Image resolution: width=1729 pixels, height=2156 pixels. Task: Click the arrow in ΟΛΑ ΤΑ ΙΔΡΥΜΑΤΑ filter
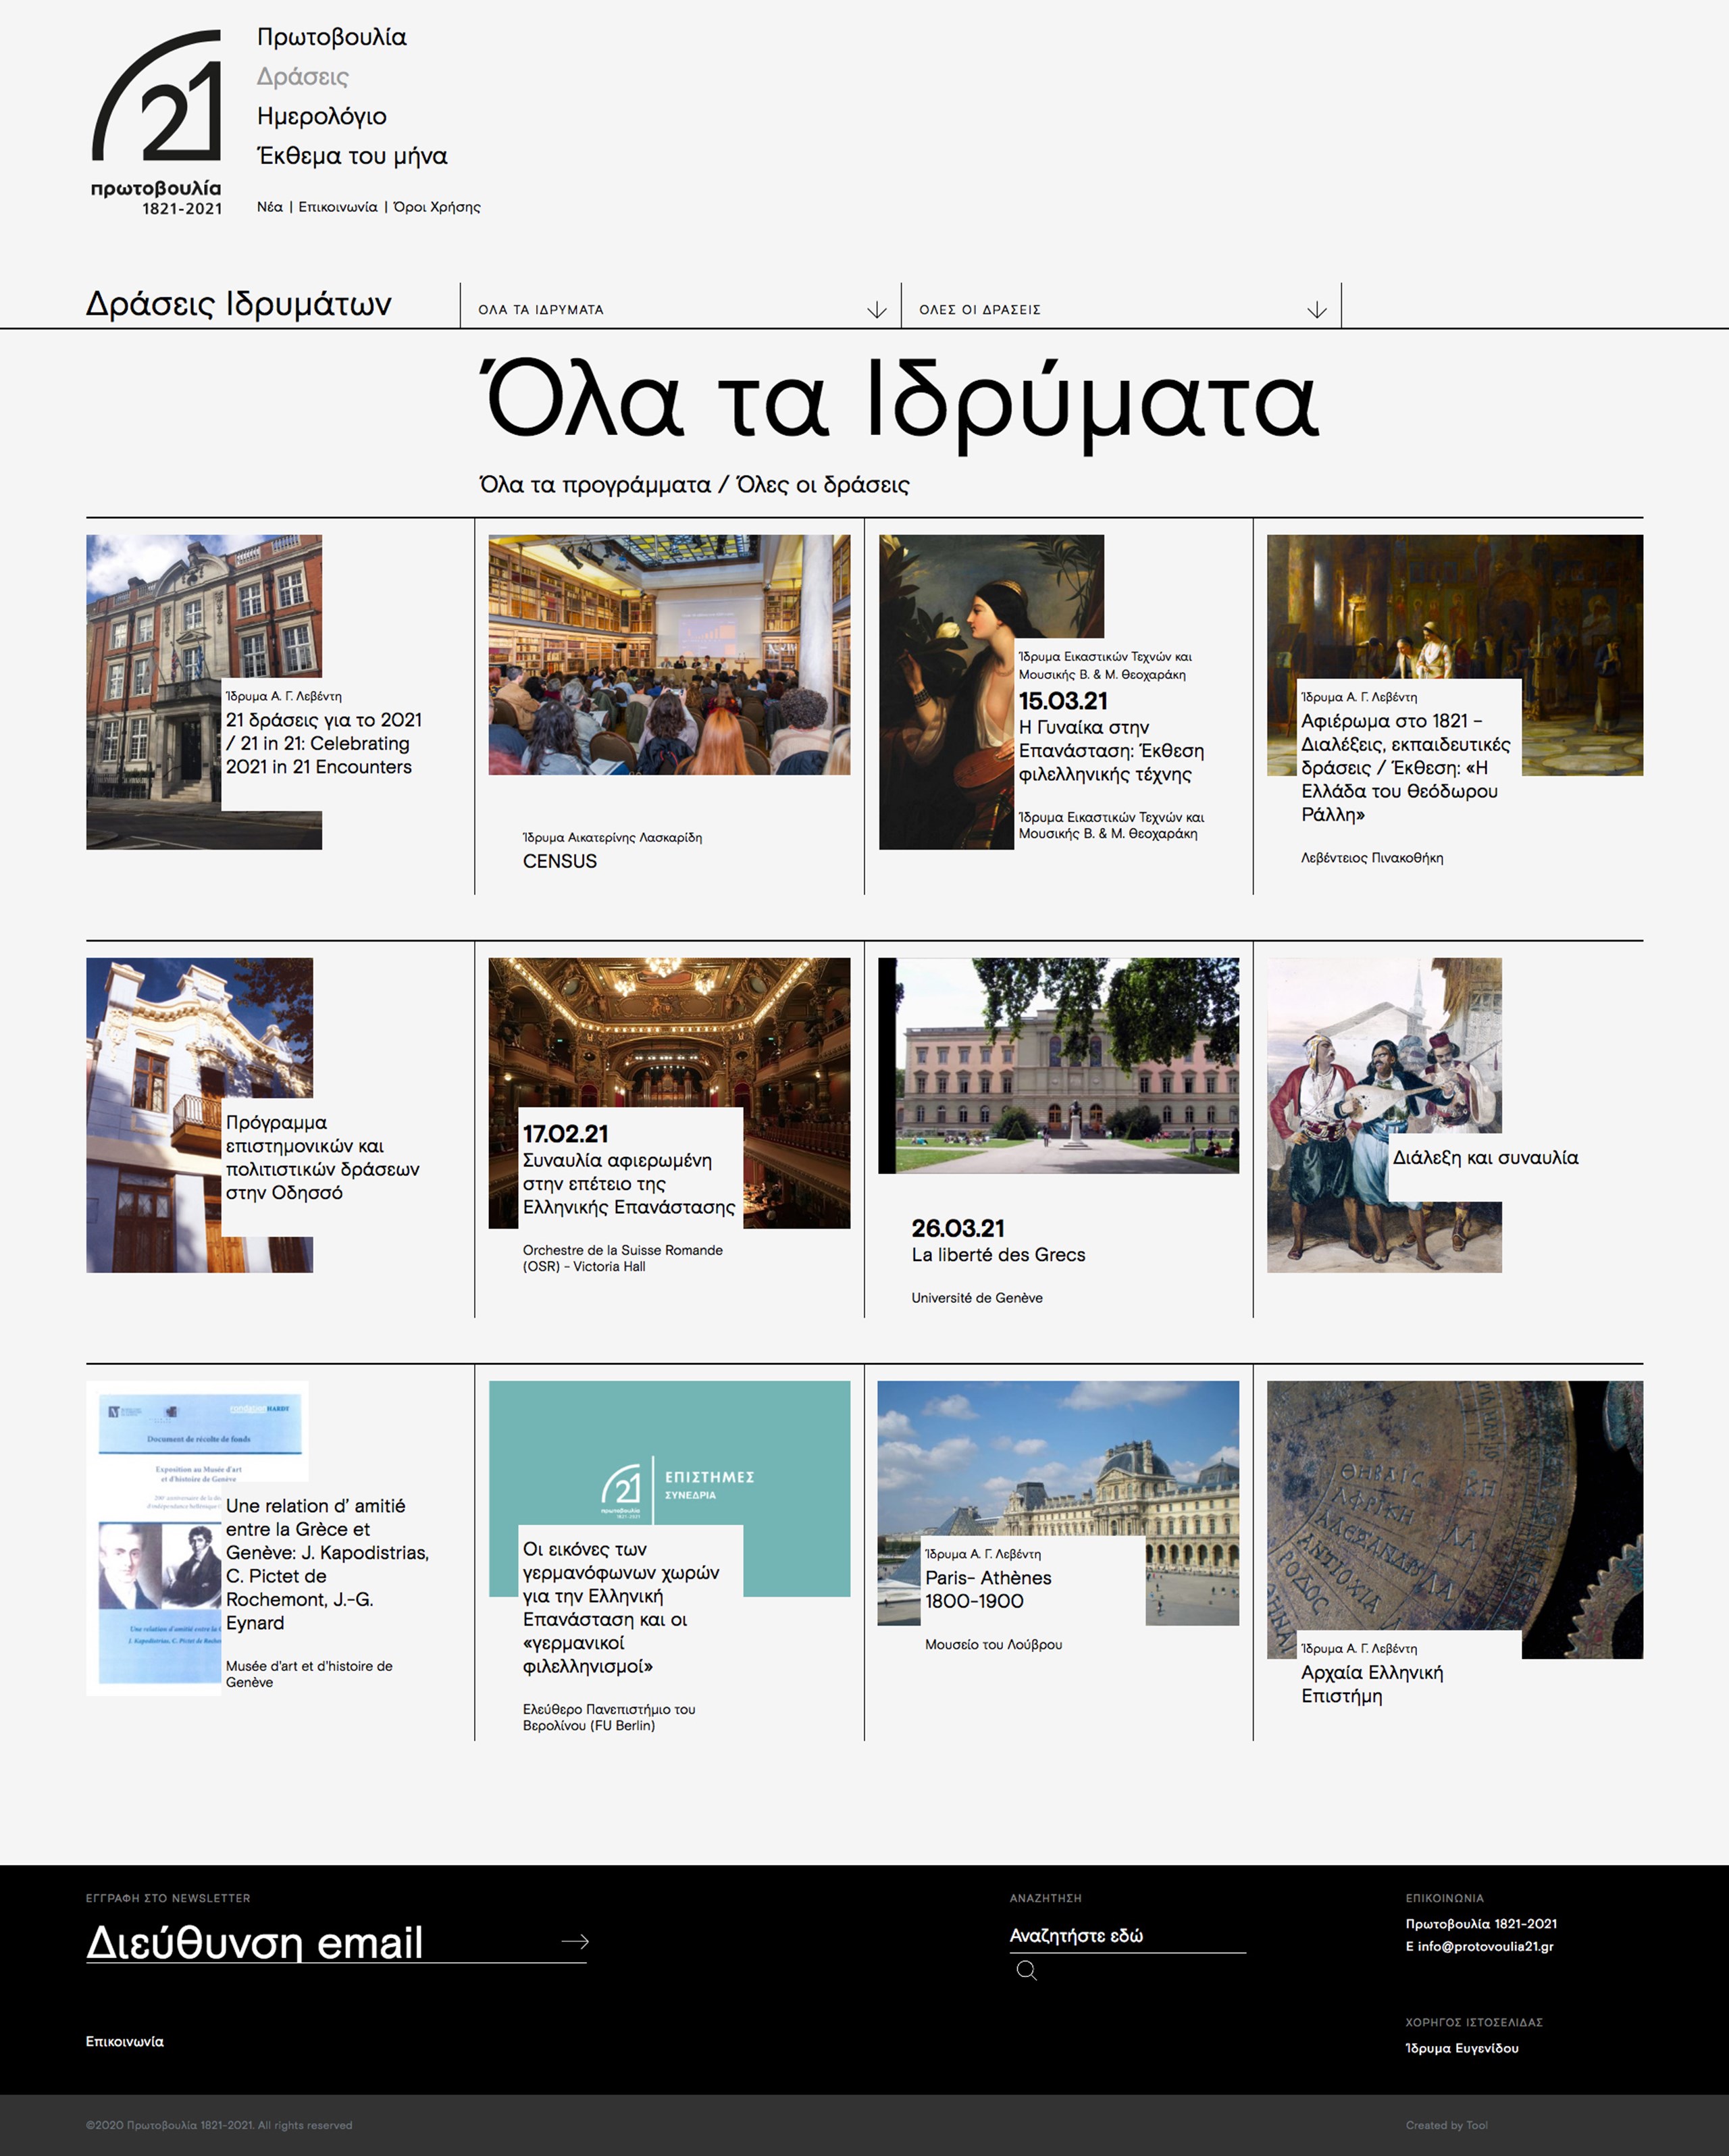tap(877, 310)
